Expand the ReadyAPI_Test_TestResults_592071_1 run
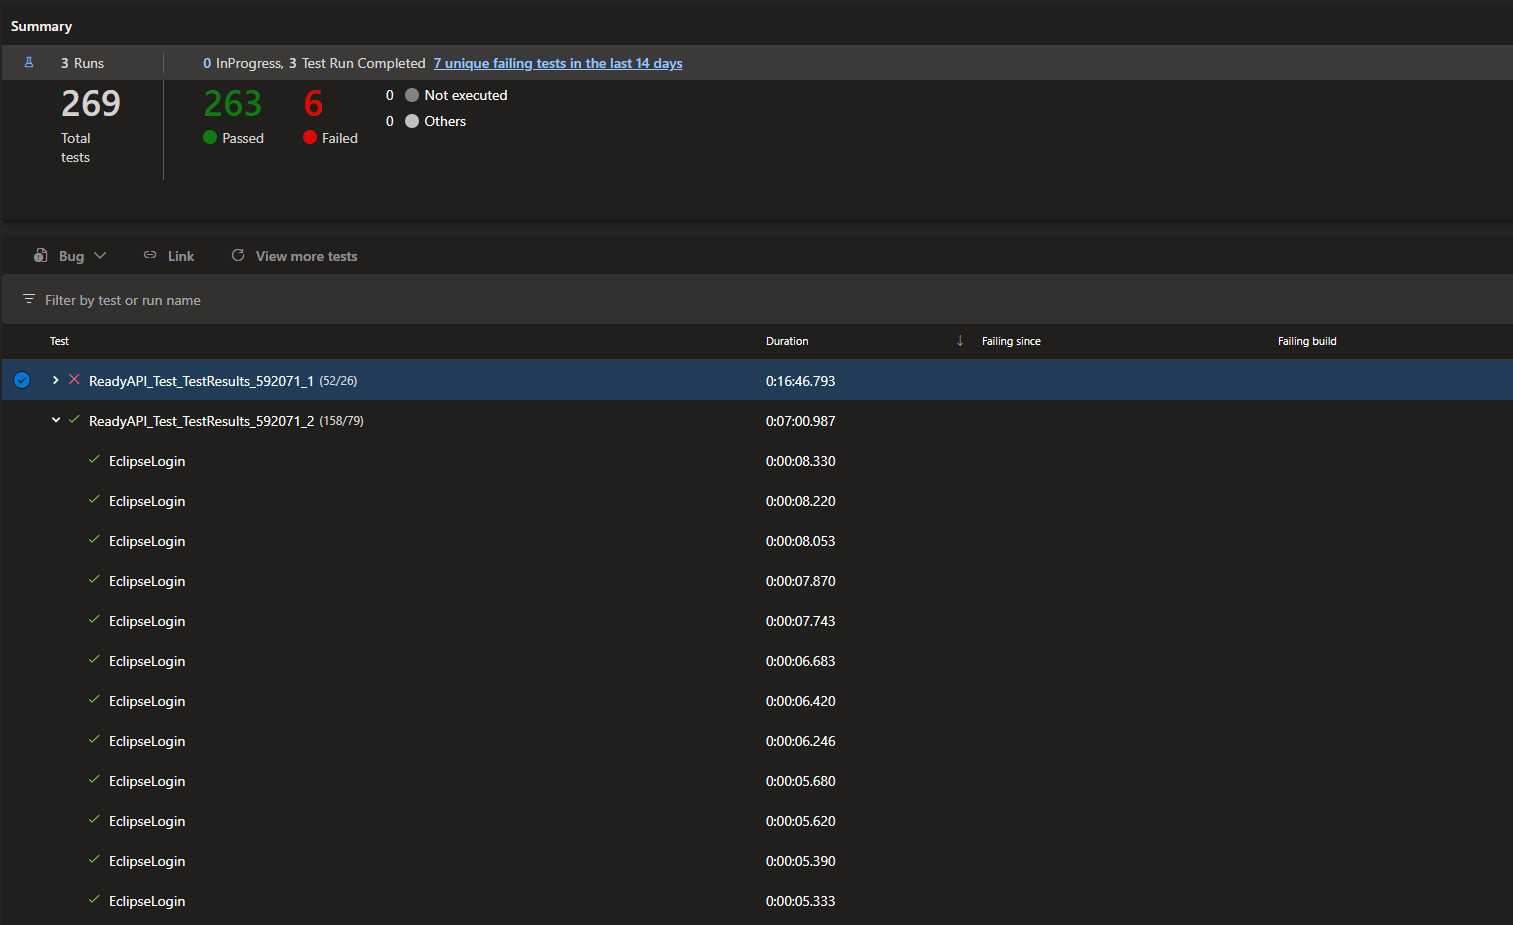Viewport: 1513px width, 925px height. (56, 380)
